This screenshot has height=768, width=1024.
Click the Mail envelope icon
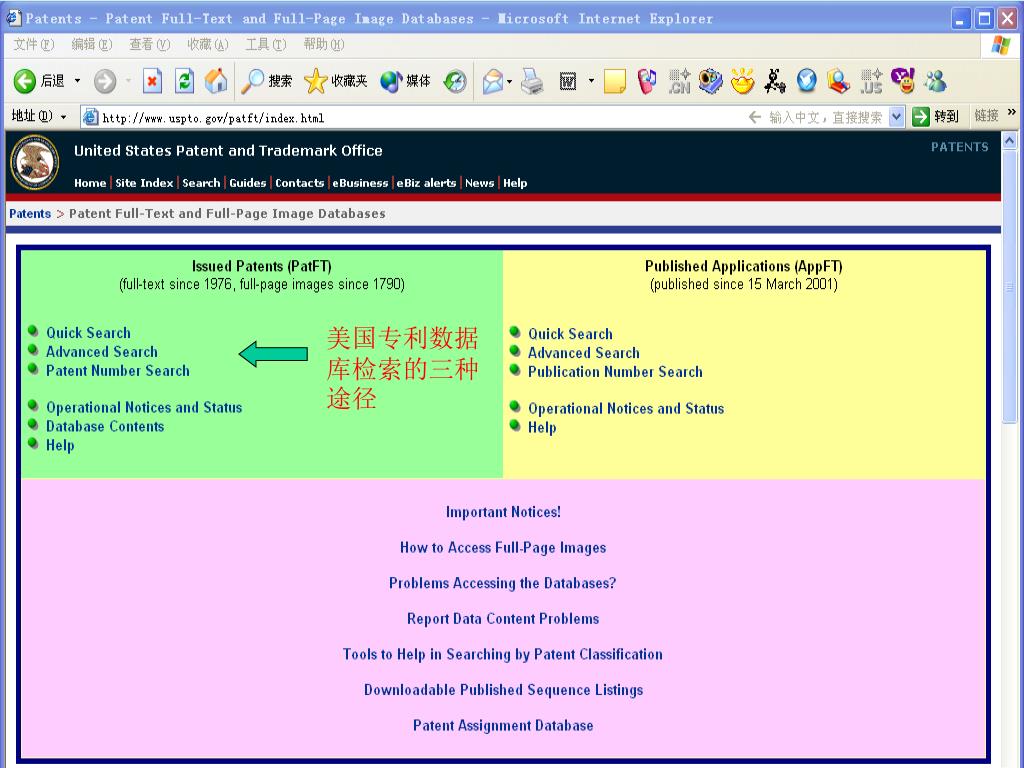[x=493, y=82]
